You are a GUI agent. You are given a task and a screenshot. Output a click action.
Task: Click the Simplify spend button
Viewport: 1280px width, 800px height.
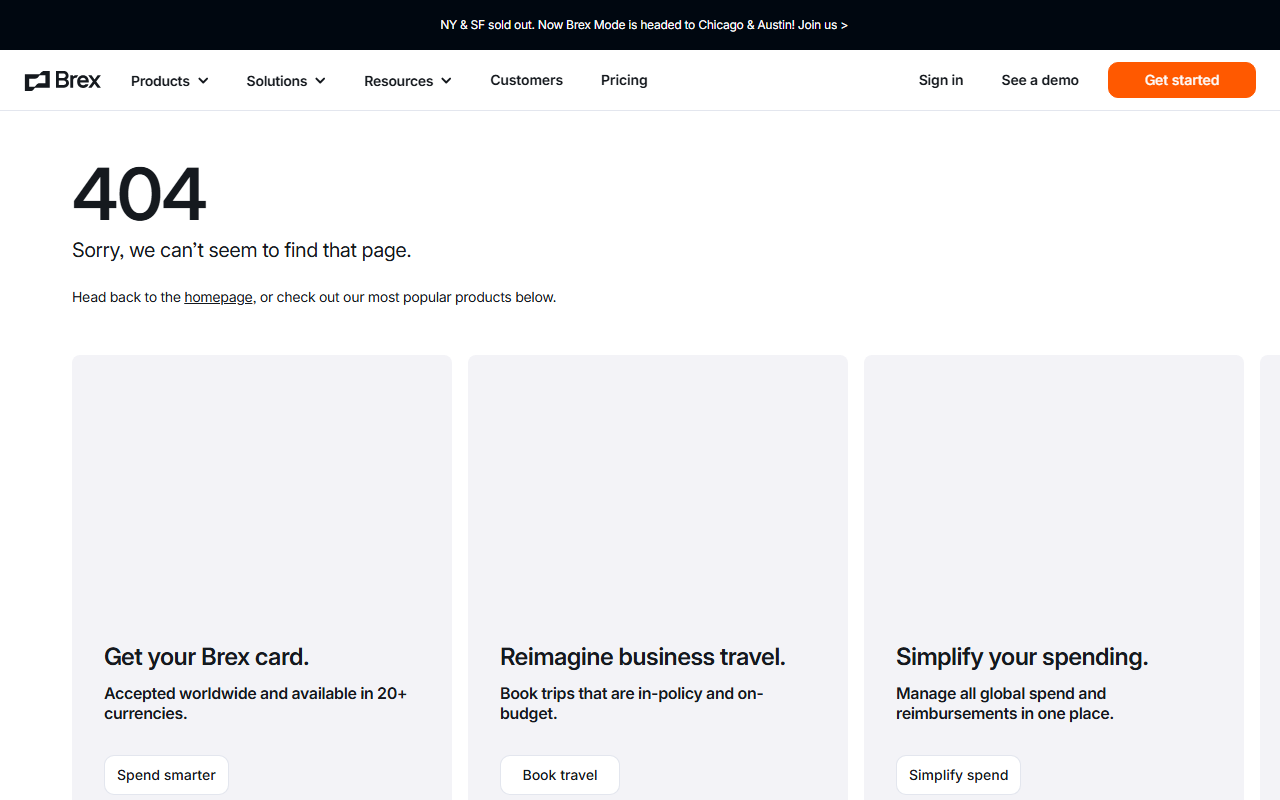point(958,775)
